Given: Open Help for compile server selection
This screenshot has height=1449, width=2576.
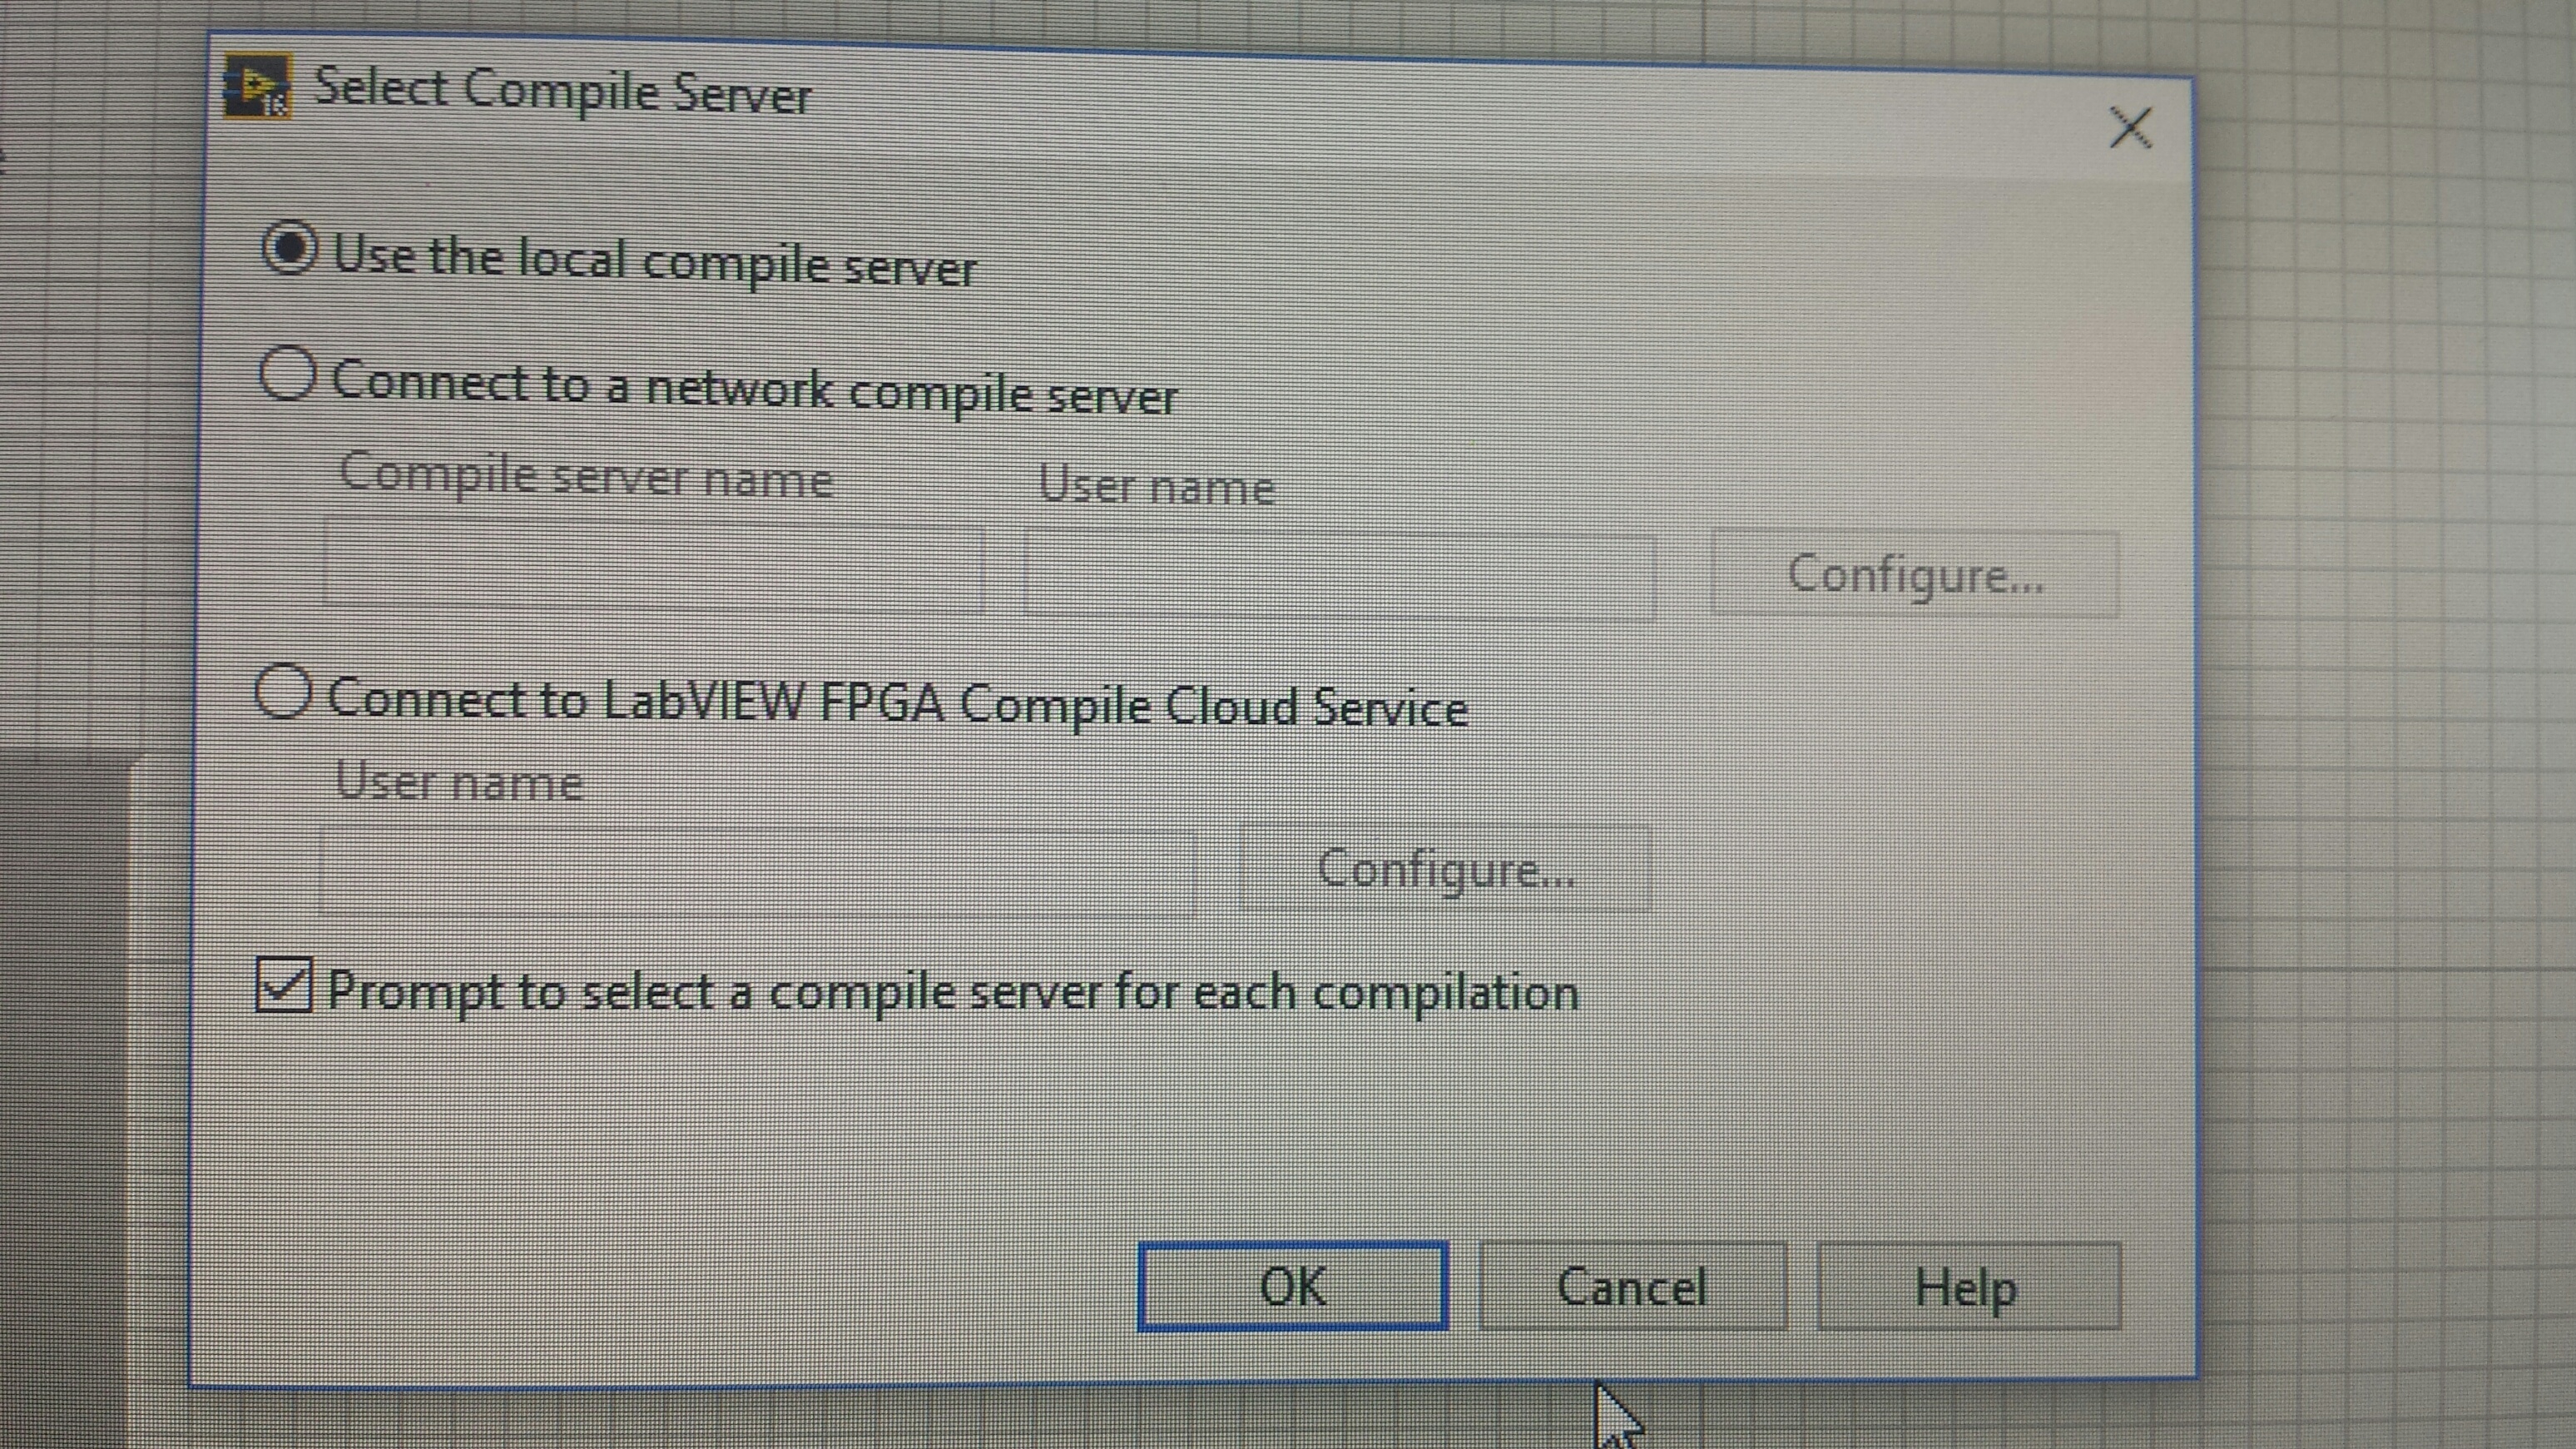Looking at the screenshot, I should coord(1967,1287).
